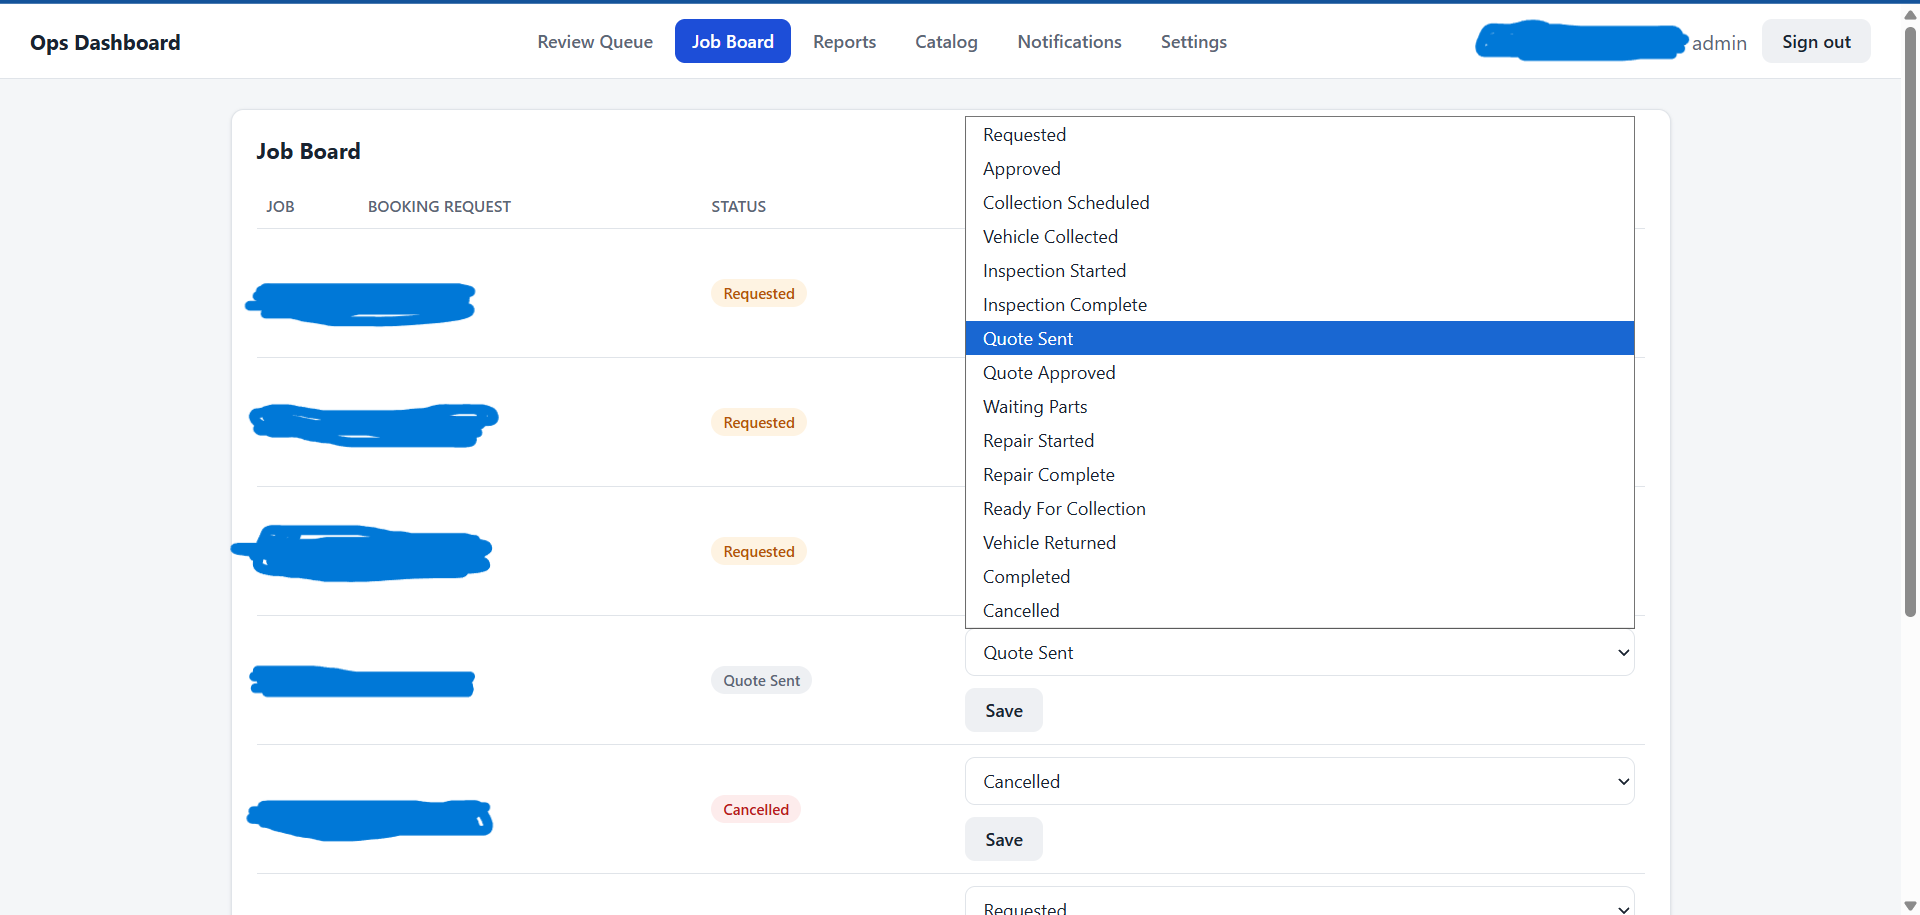Switch to the Notifications tab
This screenshot has width=1920, height=915.
1069,42
